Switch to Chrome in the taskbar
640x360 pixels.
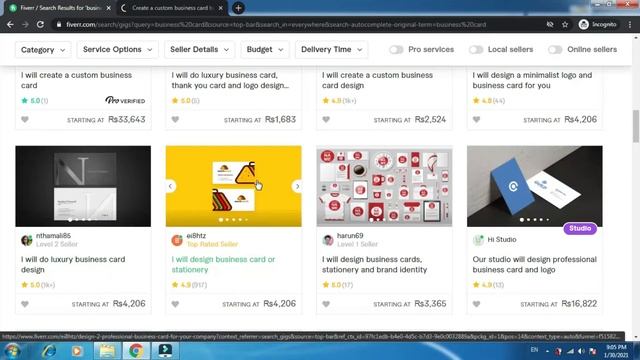point(136,351)
